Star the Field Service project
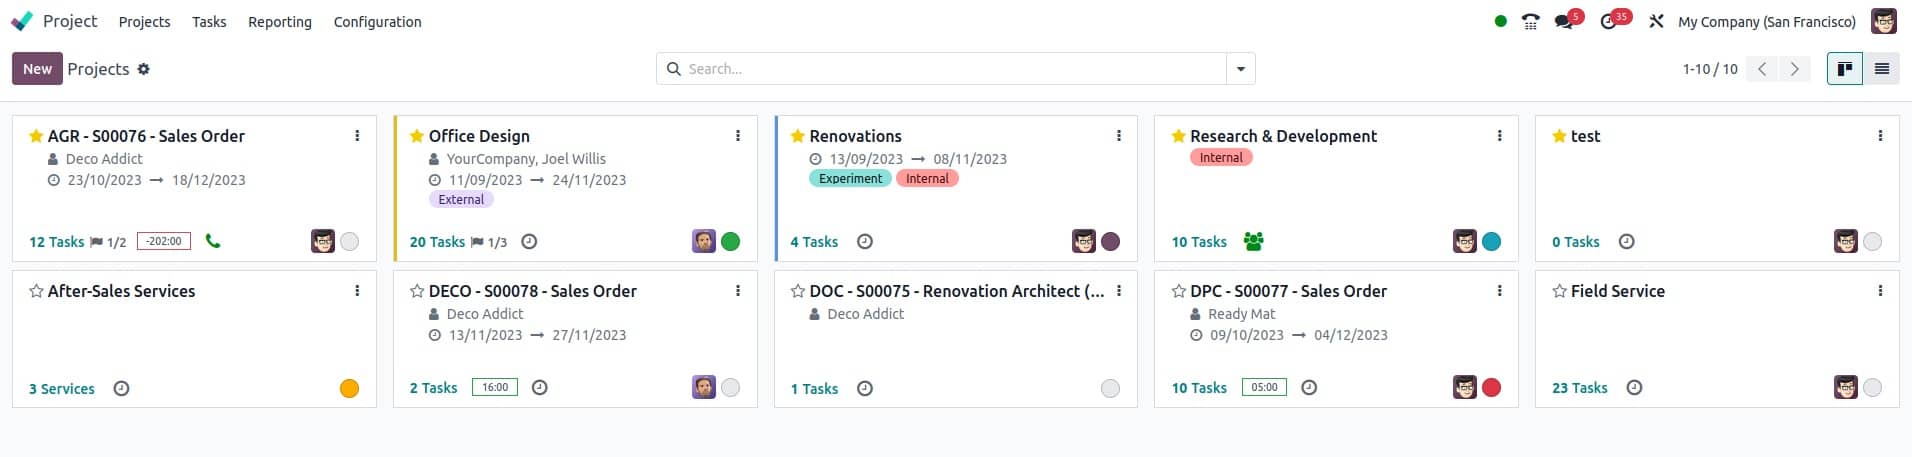 (x=1559, y=291)
